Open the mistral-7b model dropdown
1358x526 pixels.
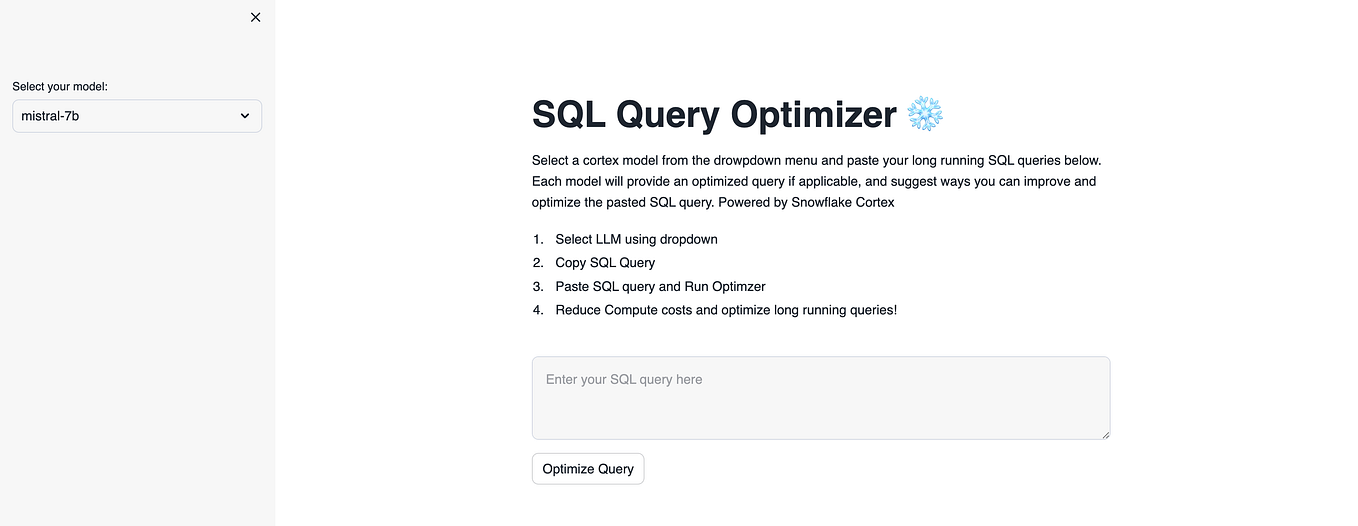tap(137, 116)
